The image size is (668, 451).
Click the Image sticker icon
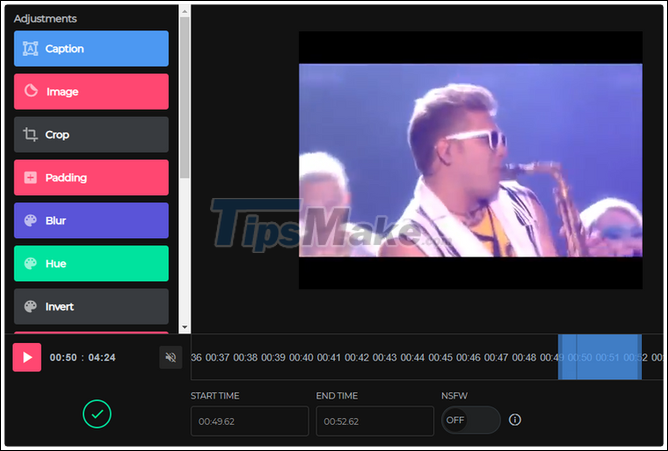pyautogui.click(x=31, y=91)
